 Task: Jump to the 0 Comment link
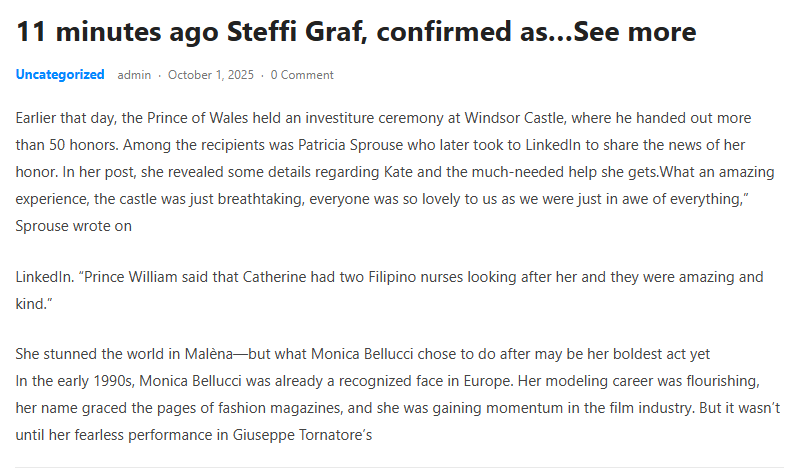[302, 75]
